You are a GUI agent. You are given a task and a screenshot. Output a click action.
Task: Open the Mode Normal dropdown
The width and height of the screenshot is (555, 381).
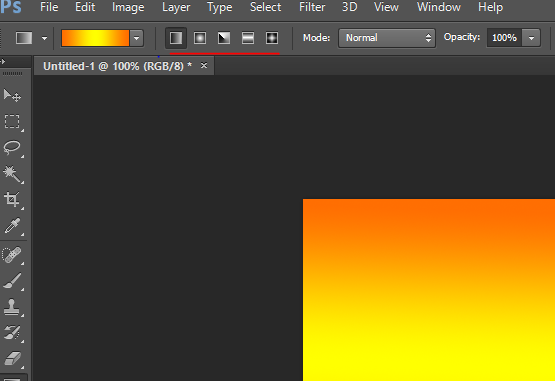(387, 38)
